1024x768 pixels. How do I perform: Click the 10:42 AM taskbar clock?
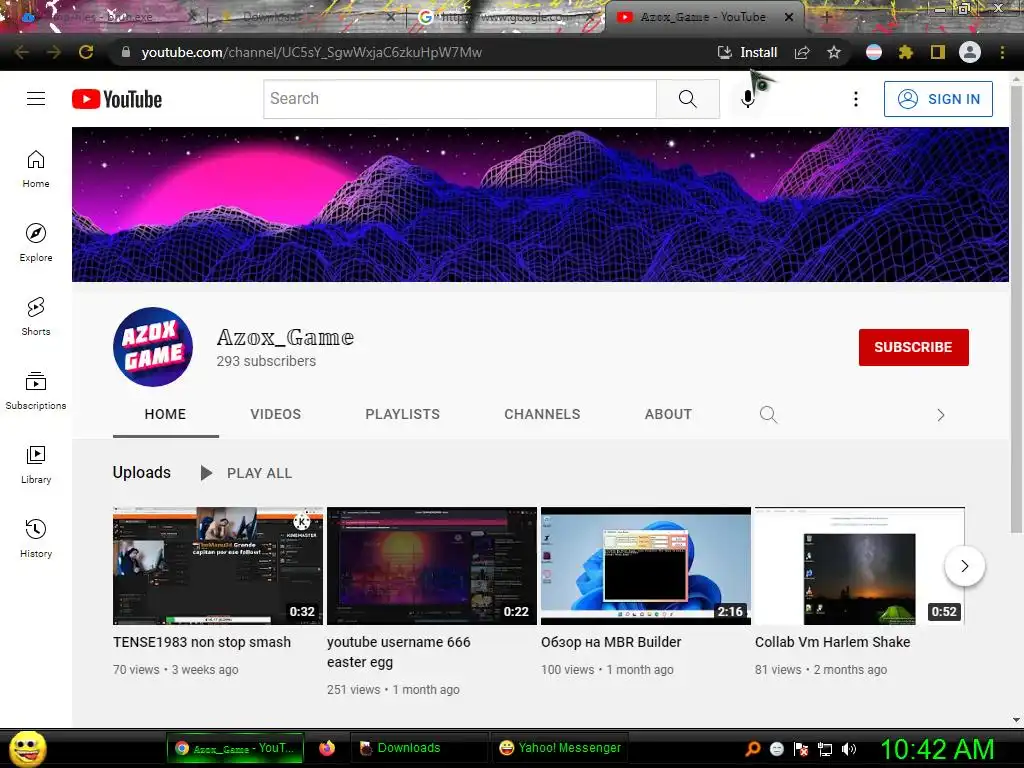[937, 749]
